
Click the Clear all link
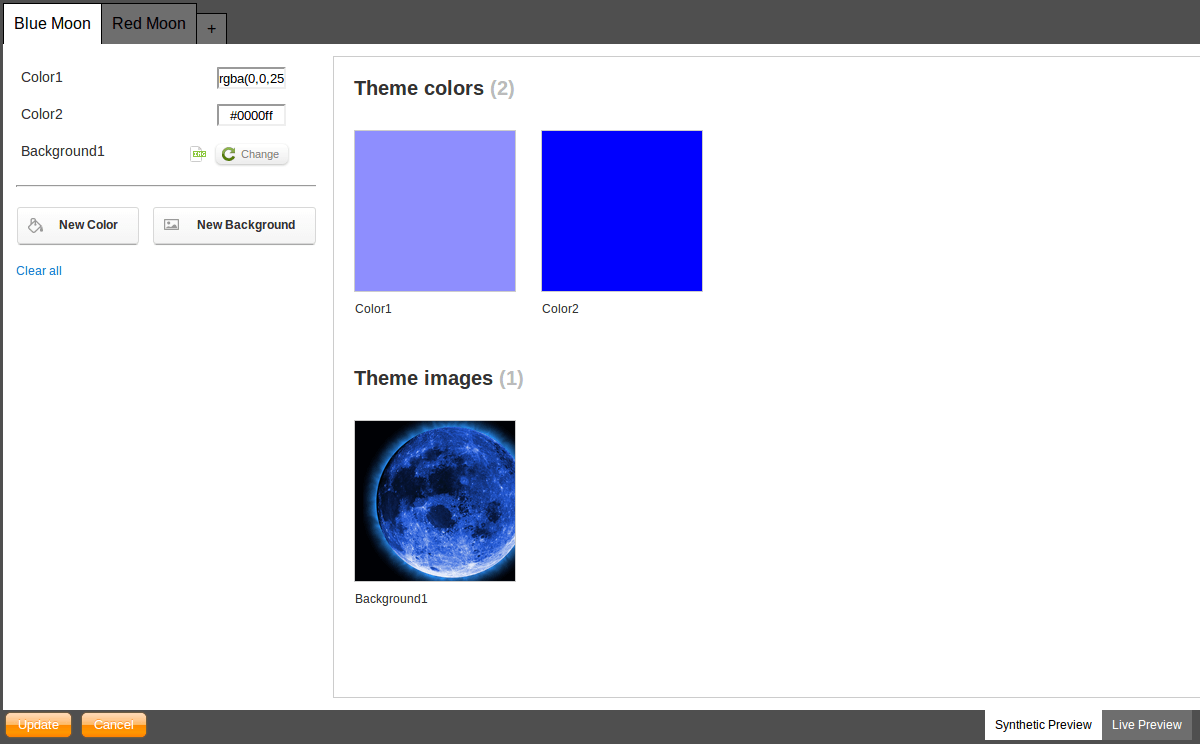click(x=39, y=270)
